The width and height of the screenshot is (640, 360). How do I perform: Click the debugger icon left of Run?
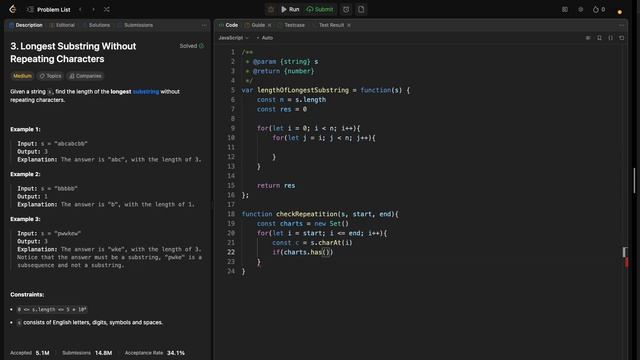271,9
